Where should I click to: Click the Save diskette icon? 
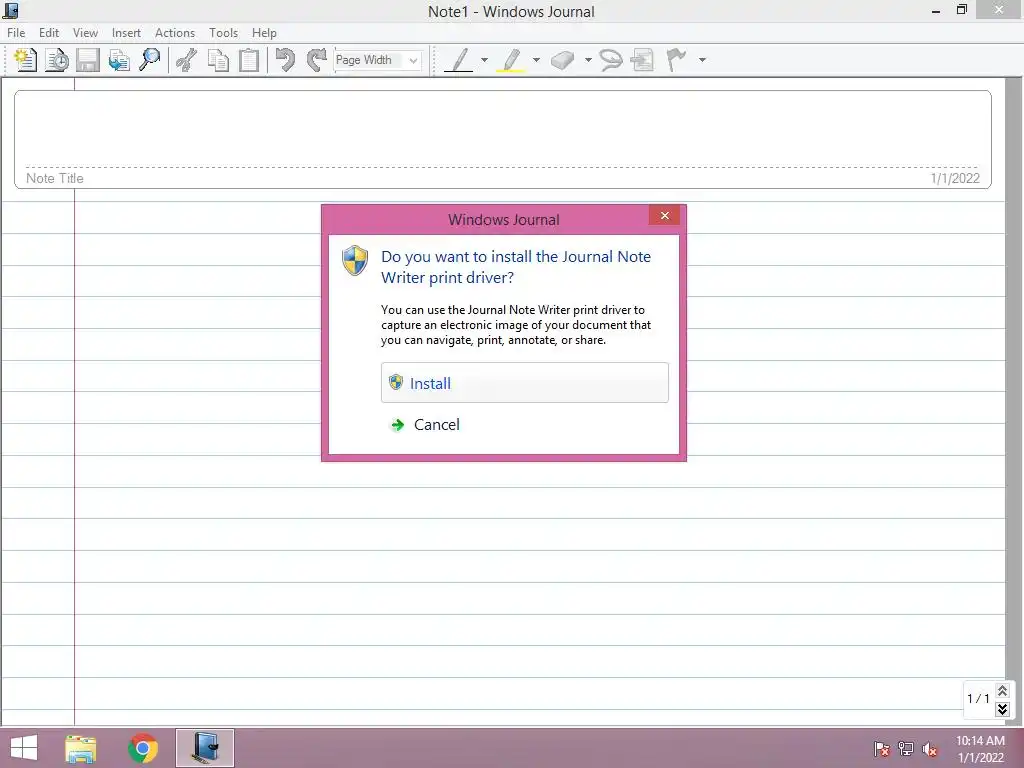pos(88,60)
